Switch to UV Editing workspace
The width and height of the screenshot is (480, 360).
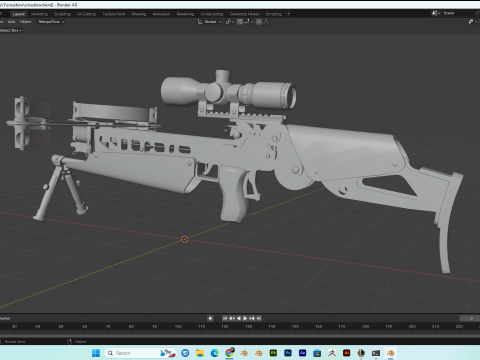tap(86, 14)
